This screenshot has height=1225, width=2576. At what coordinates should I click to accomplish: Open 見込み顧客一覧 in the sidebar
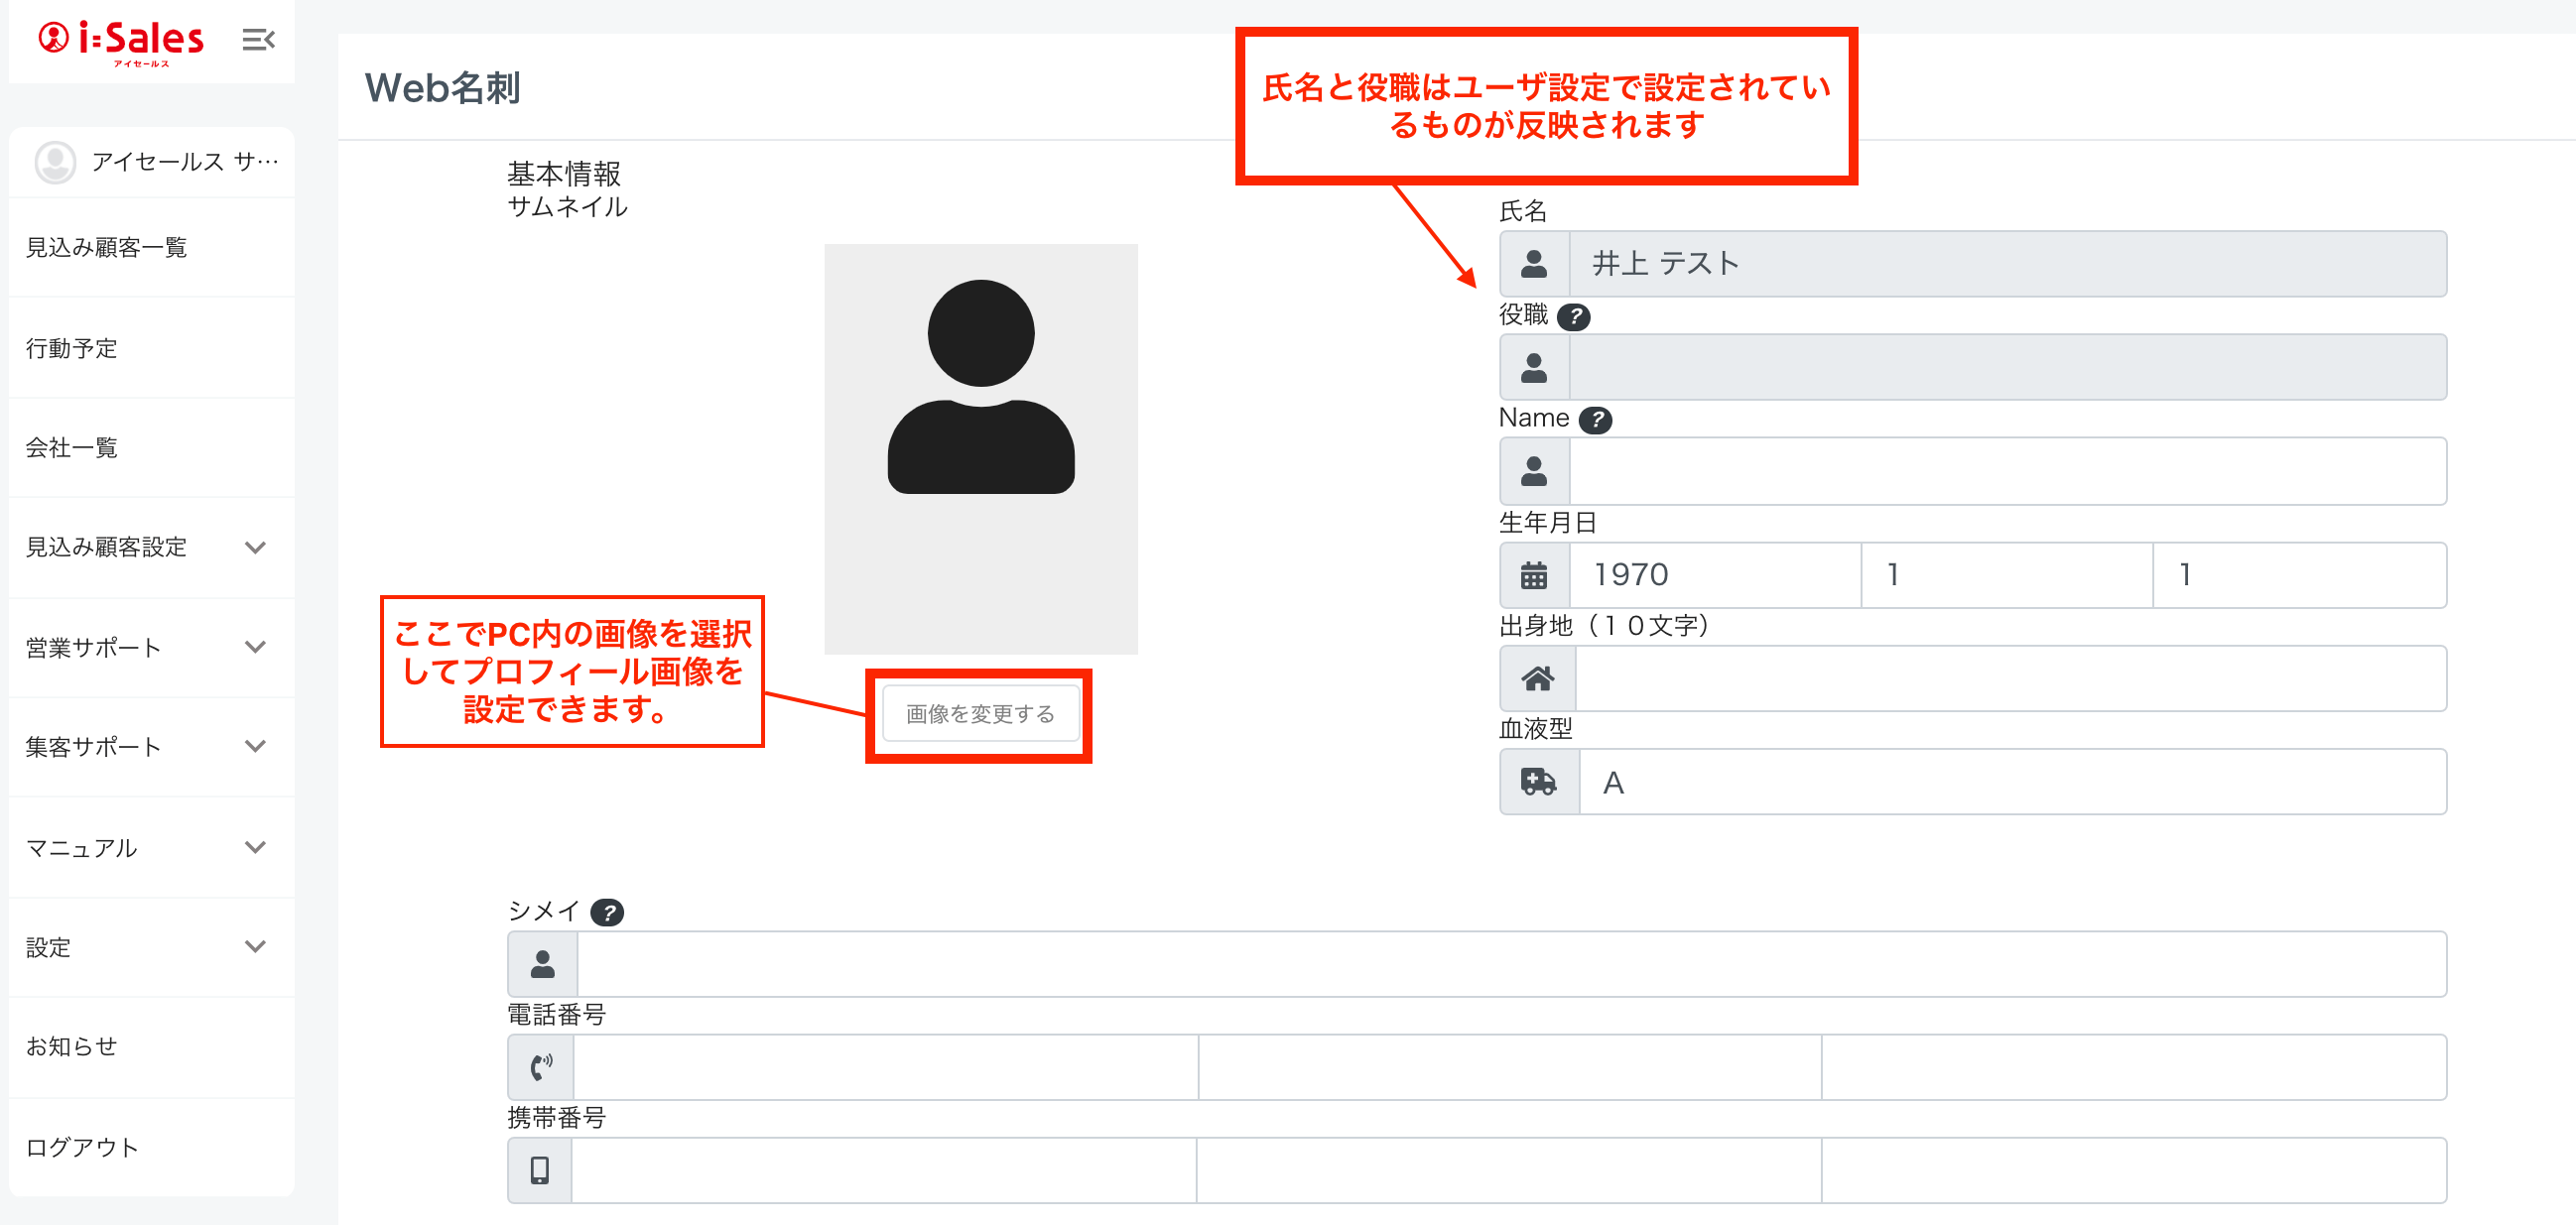click(106, 247)
